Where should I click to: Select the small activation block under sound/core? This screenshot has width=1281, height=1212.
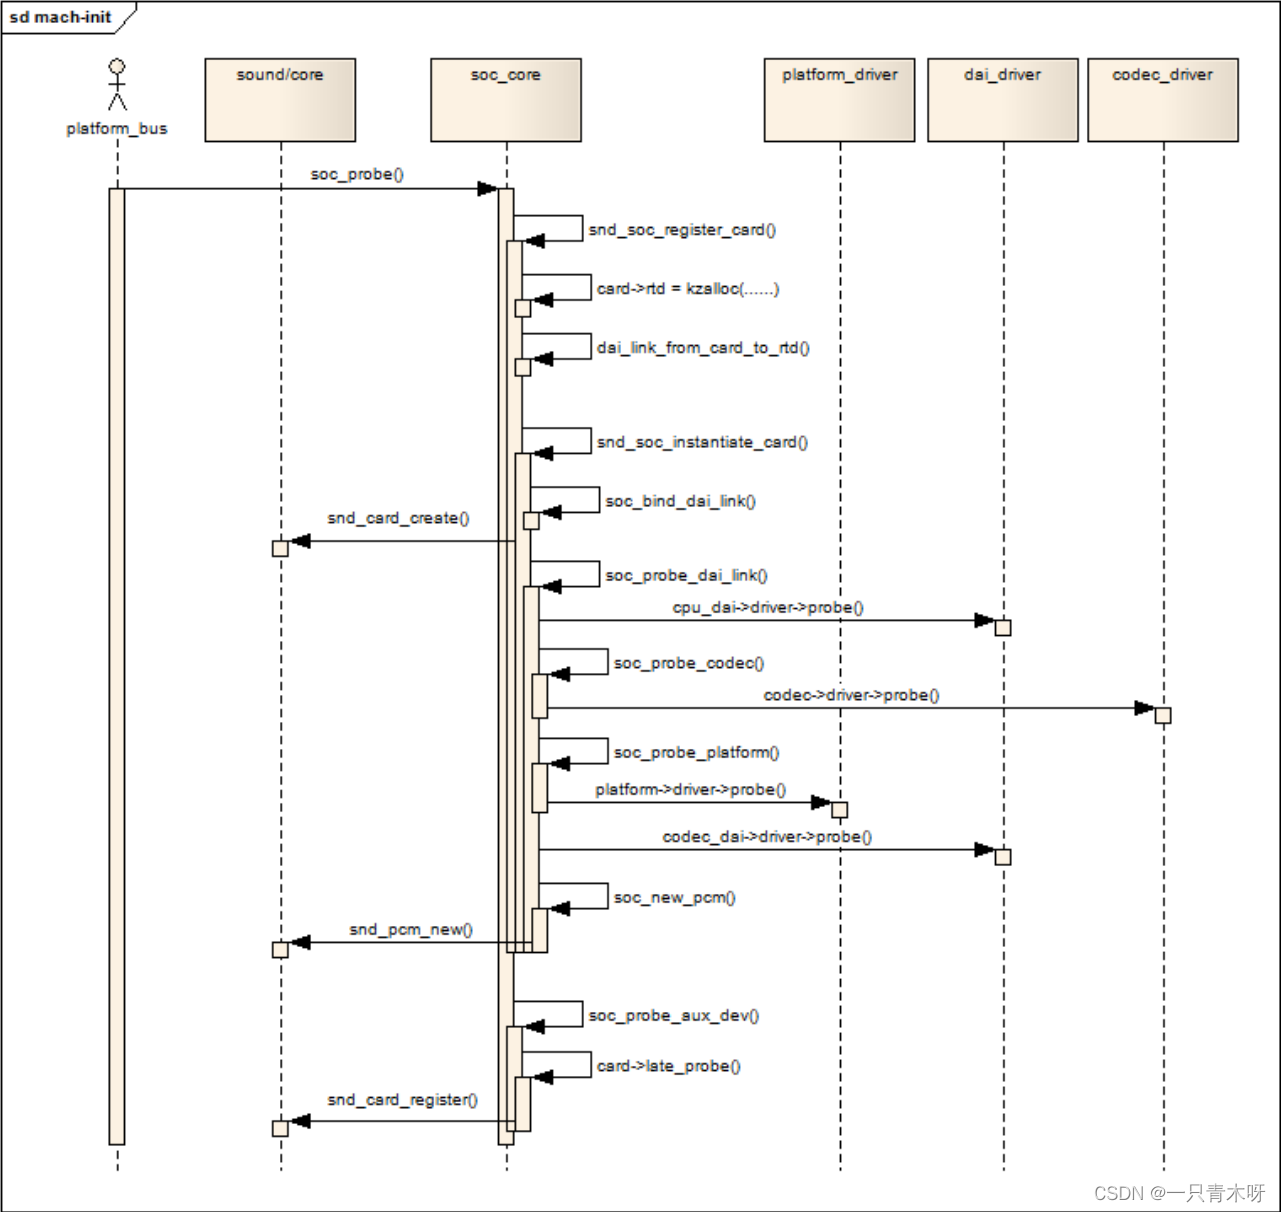[x=280, y=547]
